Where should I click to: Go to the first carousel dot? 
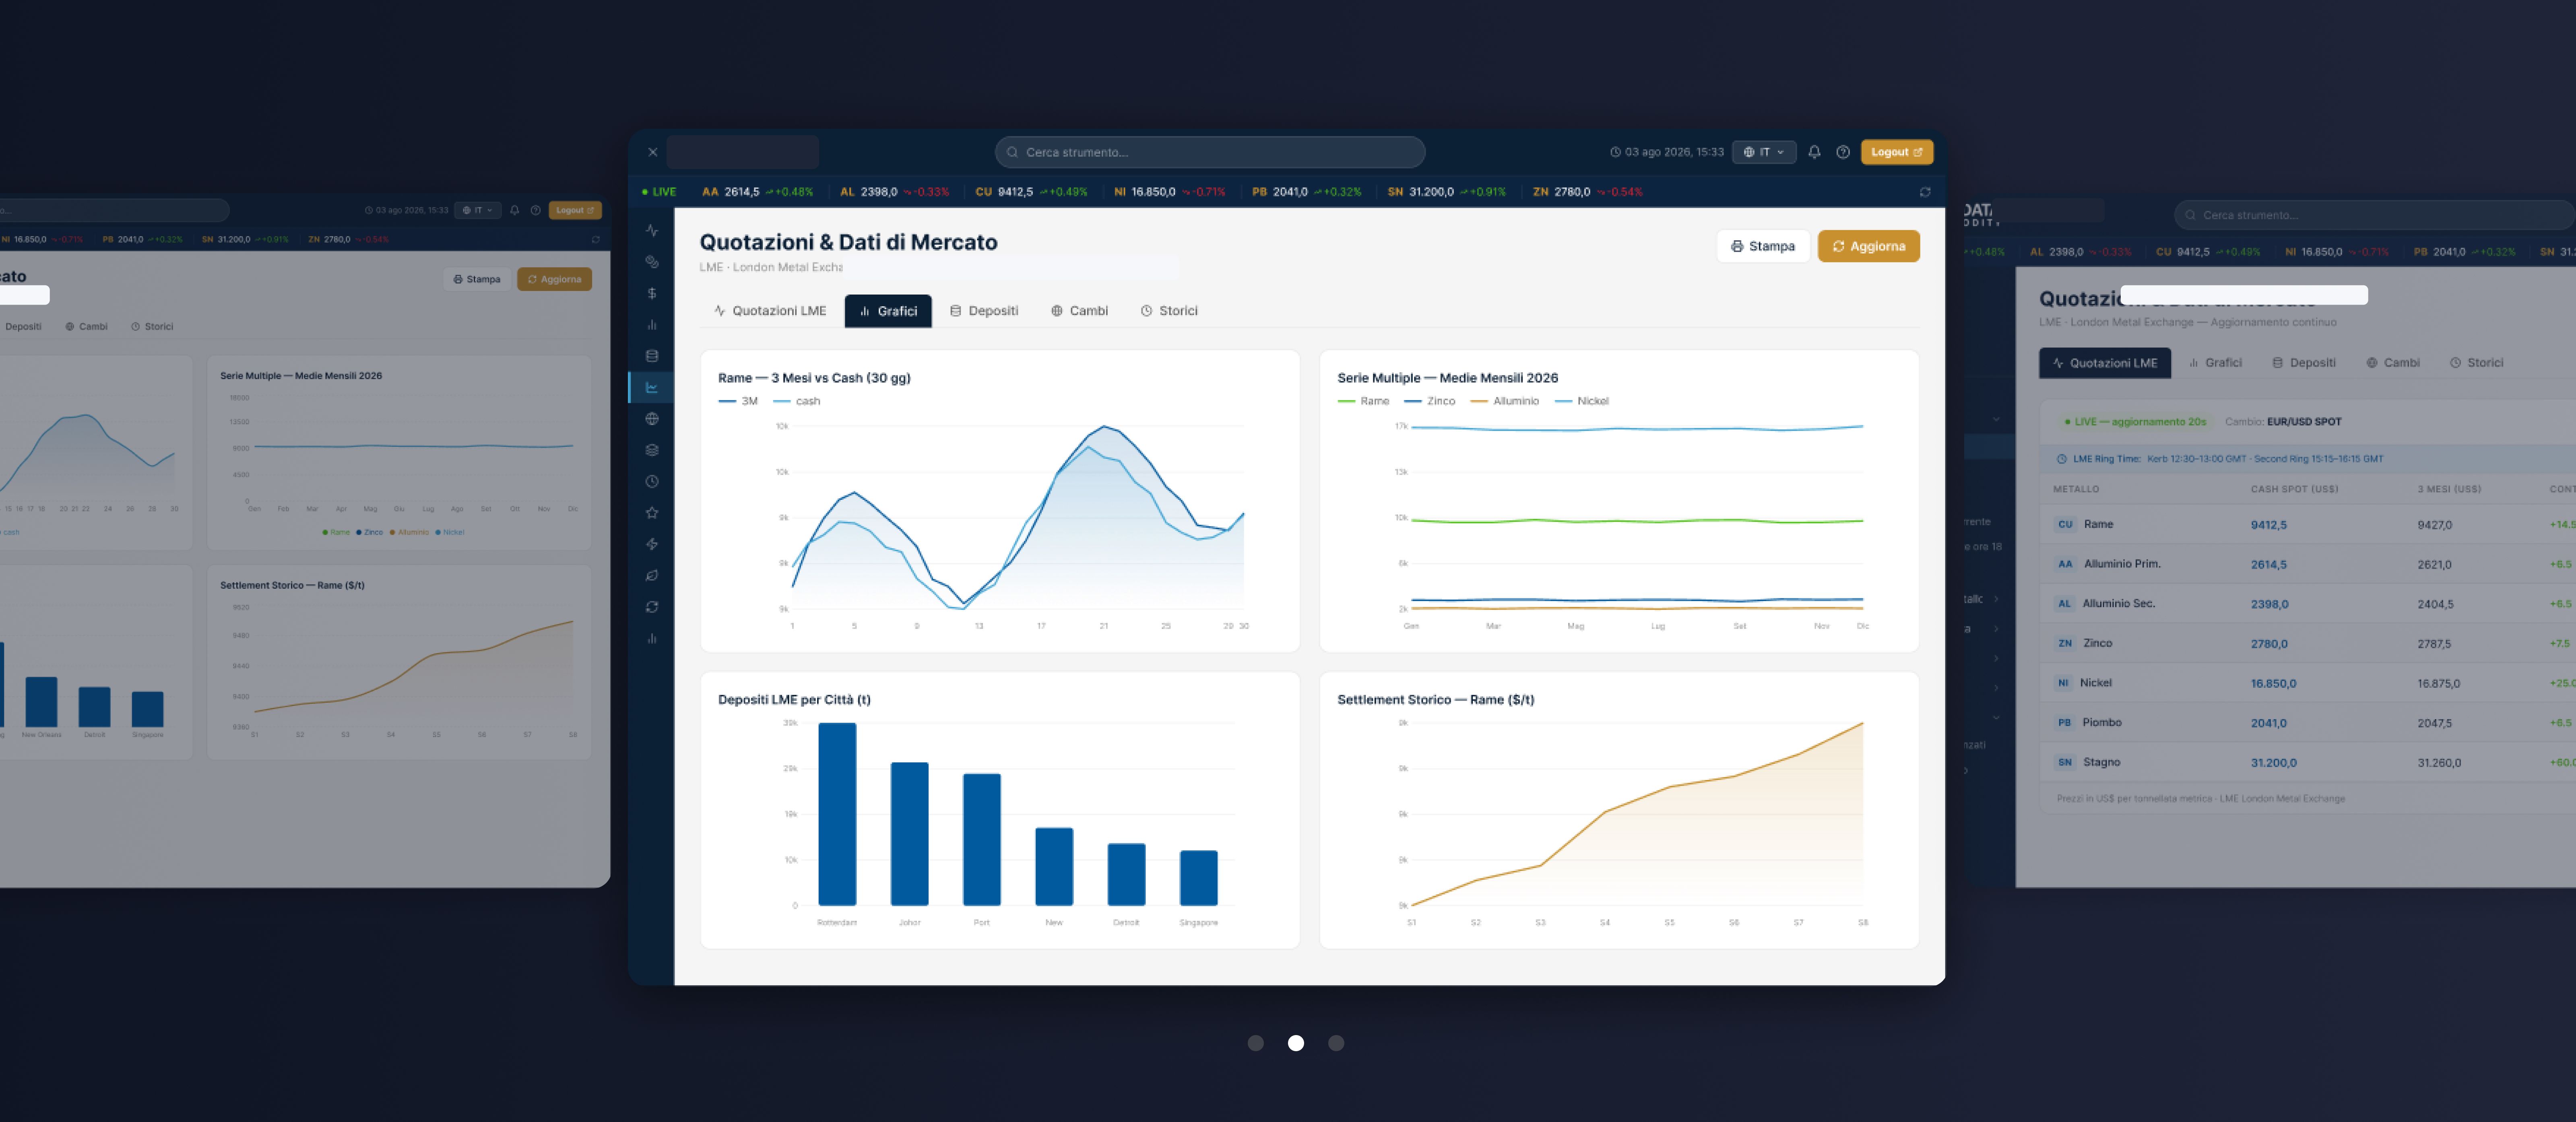tap(1256, 1043)
